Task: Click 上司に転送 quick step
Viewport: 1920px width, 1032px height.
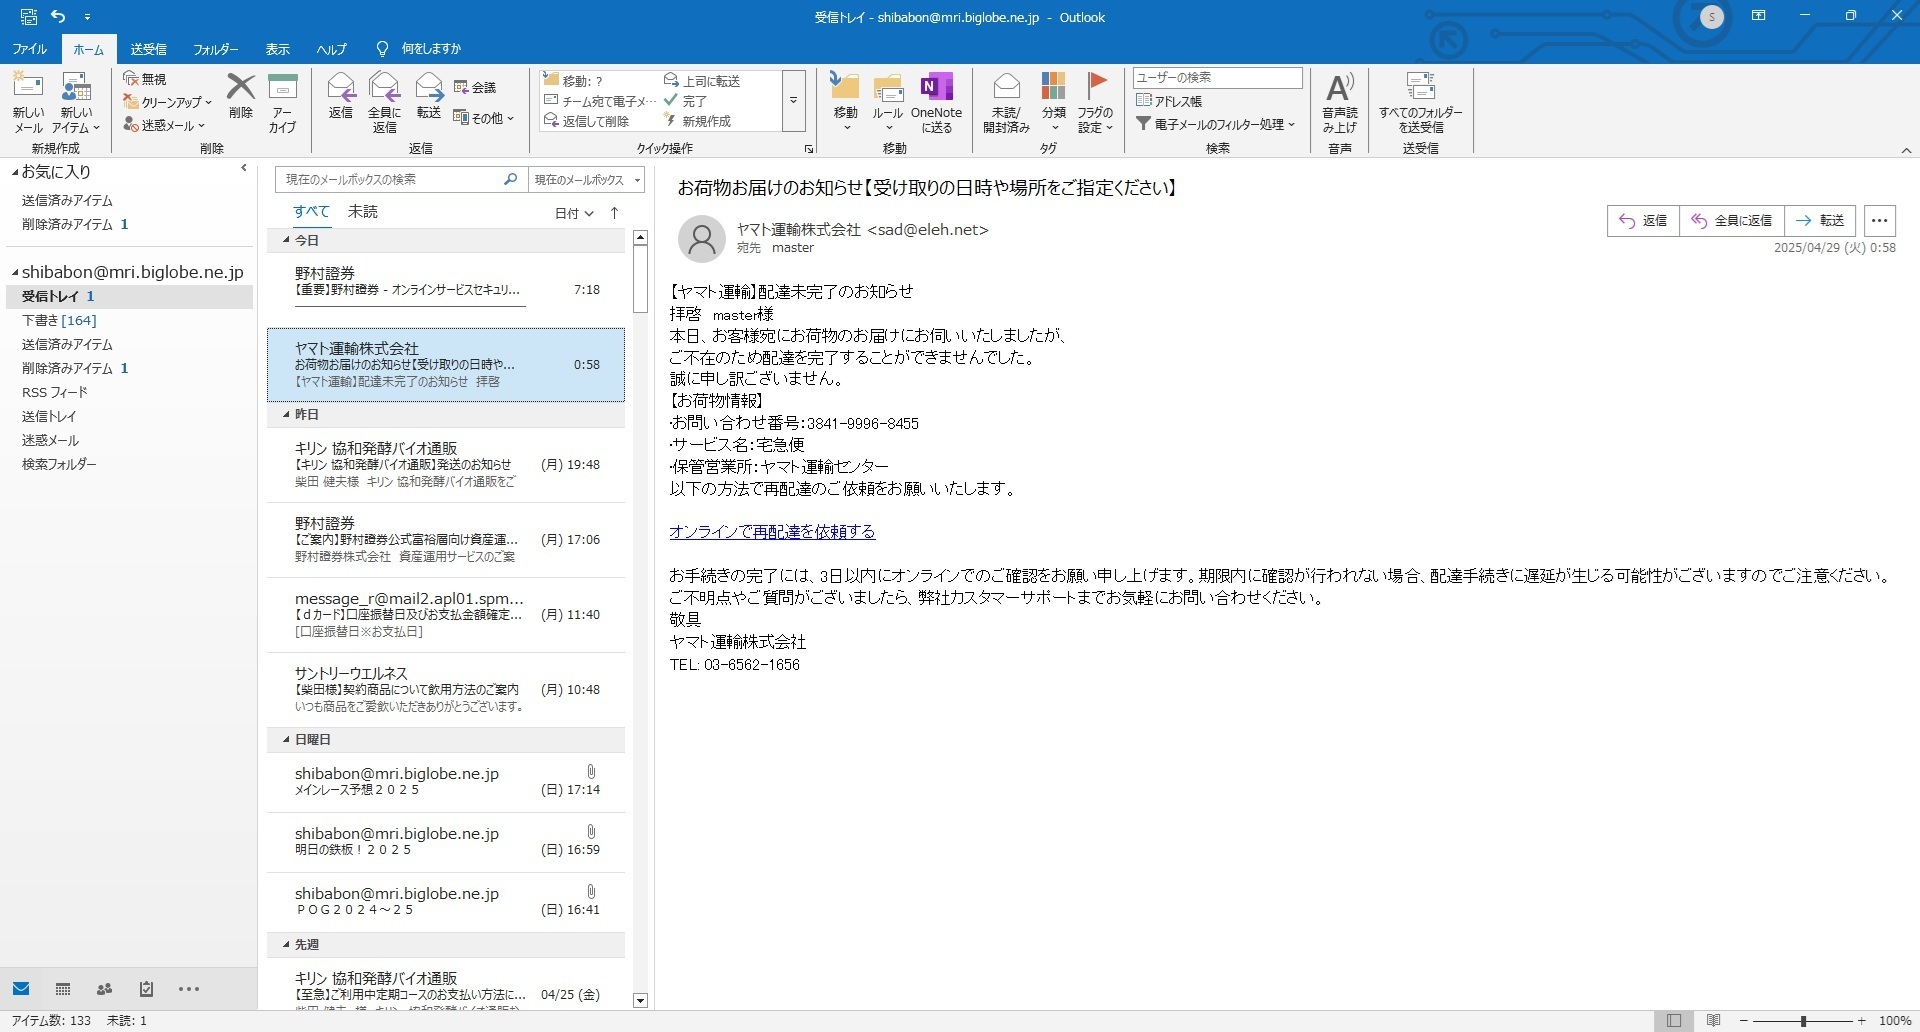Action: tap(702, 81)
